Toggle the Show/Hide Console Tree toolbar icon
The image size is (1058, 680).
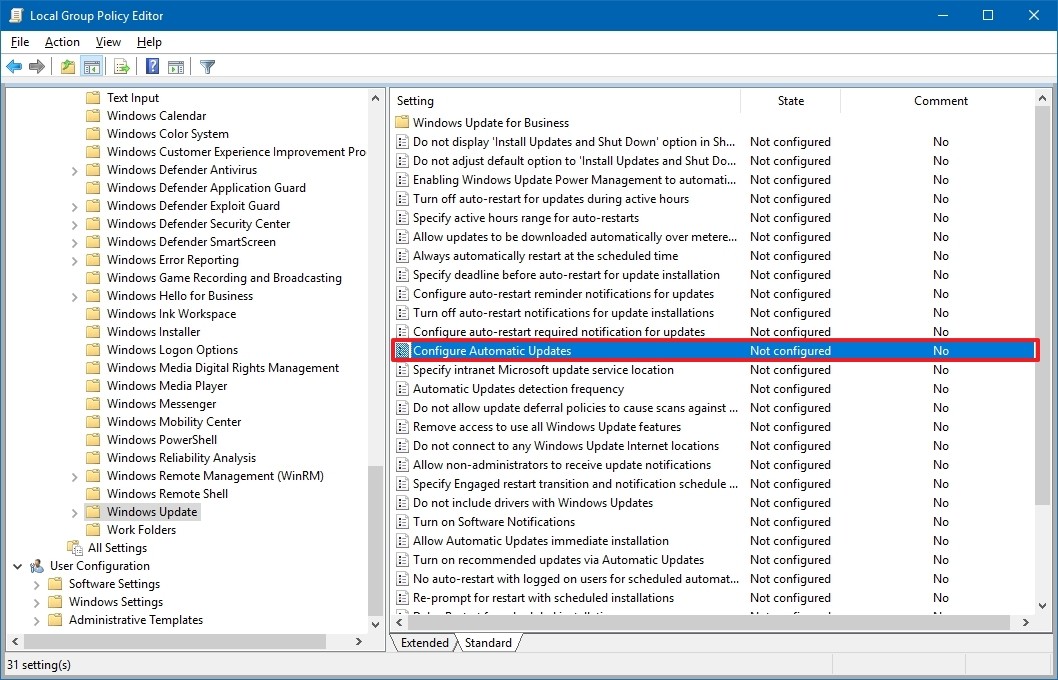pos(91,66)
